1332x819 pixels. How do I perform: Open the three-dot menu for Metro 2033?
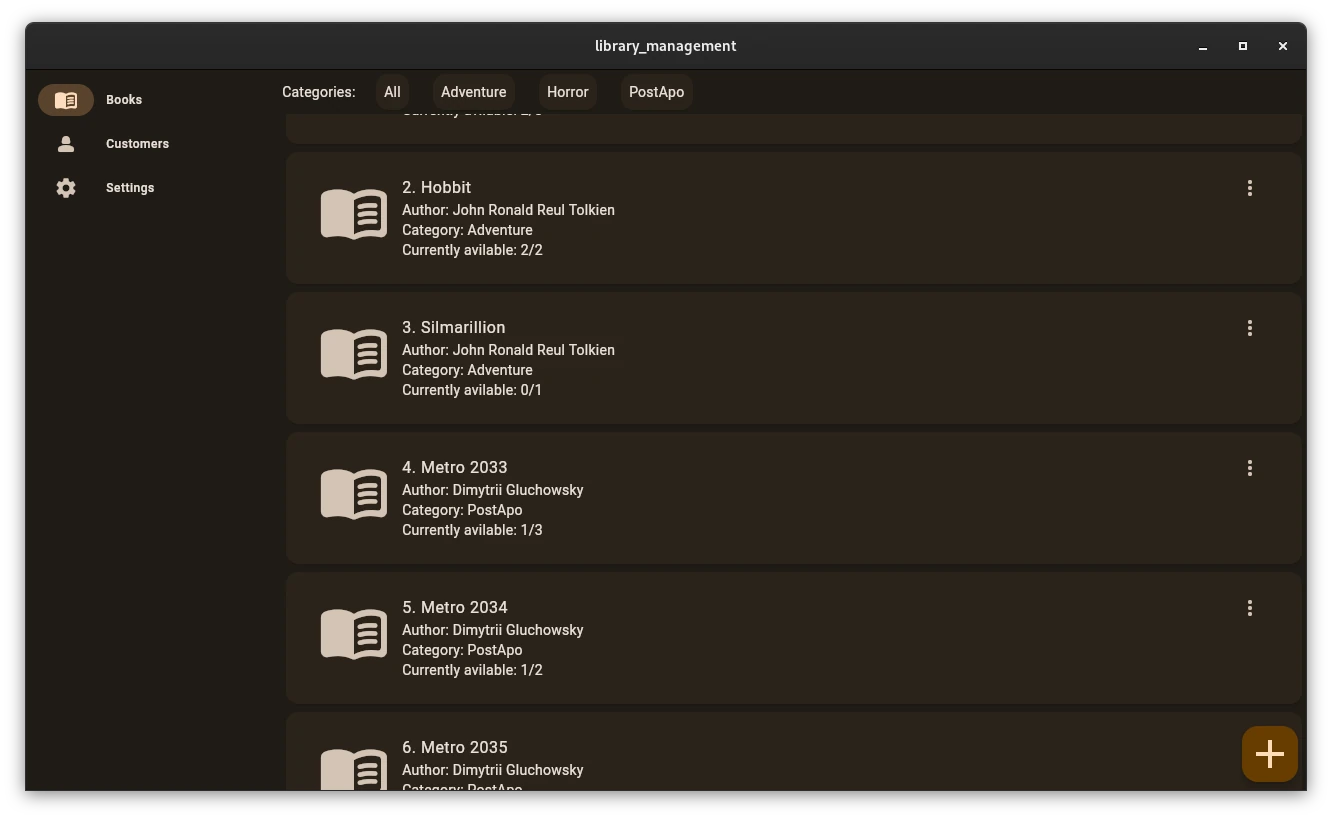[x=1250, y=468]
